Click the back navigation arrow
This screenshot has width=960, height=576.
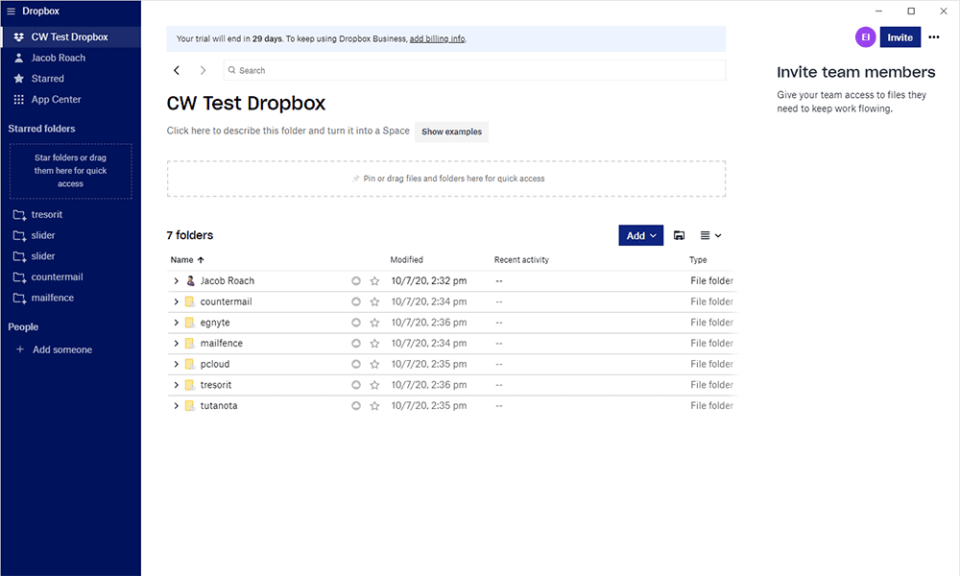177,70
